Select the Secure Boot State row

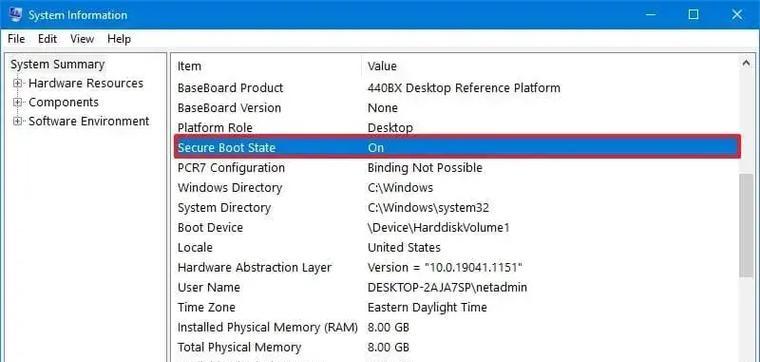[457, 147]
